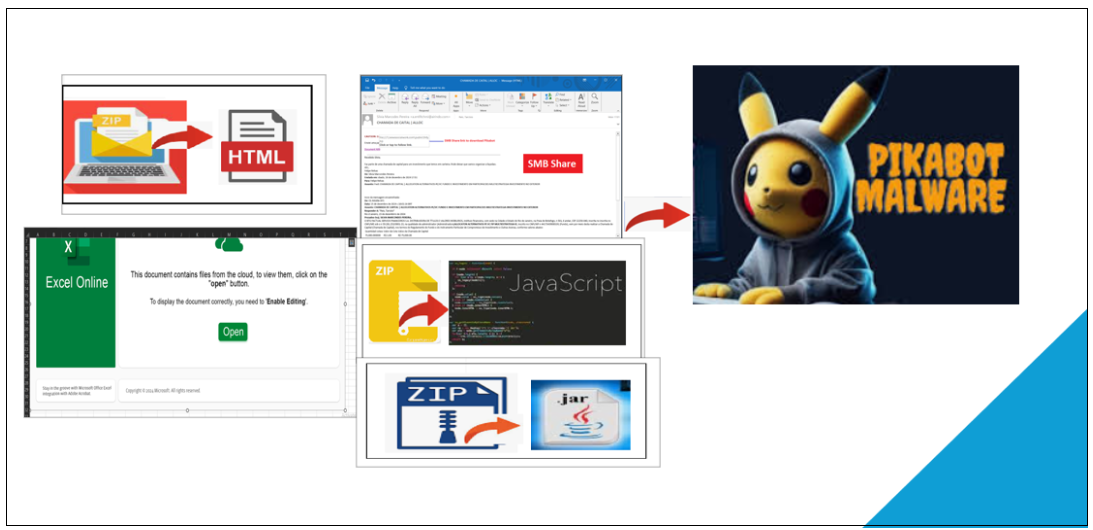Click the Pikabot Malware image
This screenshot has height=530, width=1093.
point(855,184)
